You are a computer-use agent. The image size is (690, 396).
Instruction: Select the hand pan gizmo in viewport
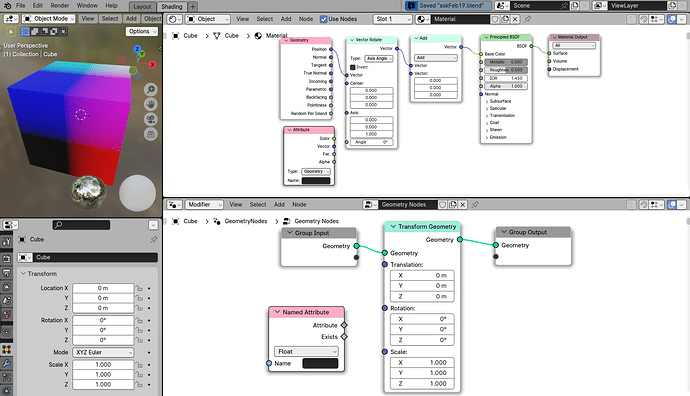click(151, 105)
